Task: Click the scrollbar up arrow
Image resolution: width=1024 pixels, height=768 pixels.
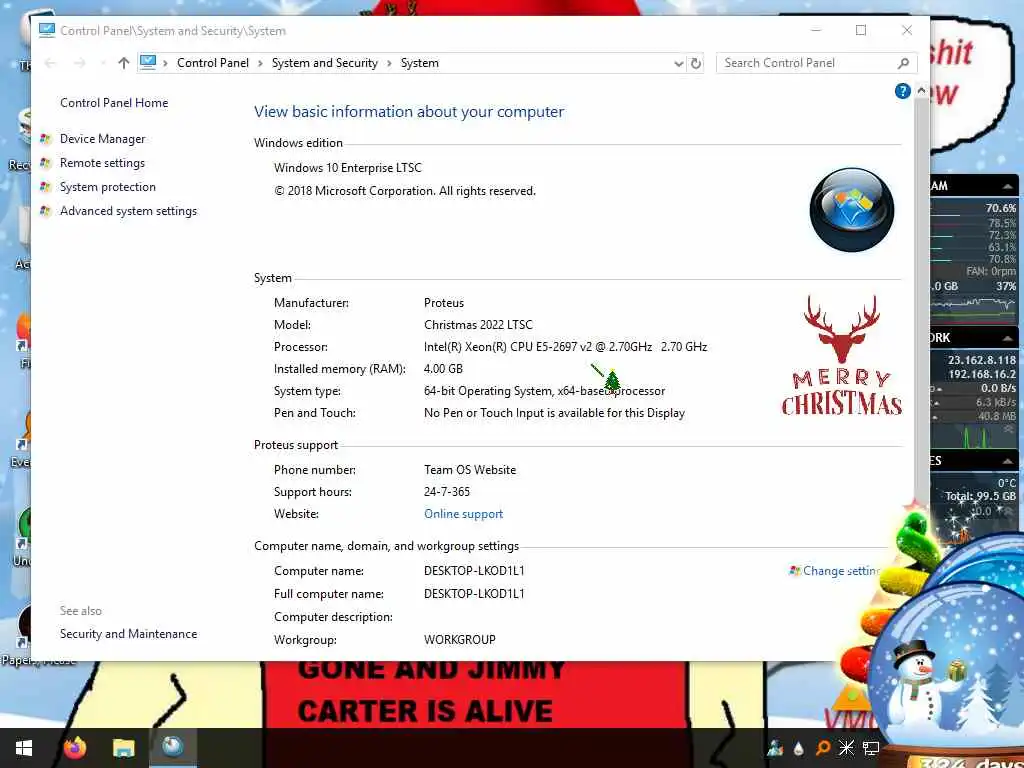Action: coord(921,90)
